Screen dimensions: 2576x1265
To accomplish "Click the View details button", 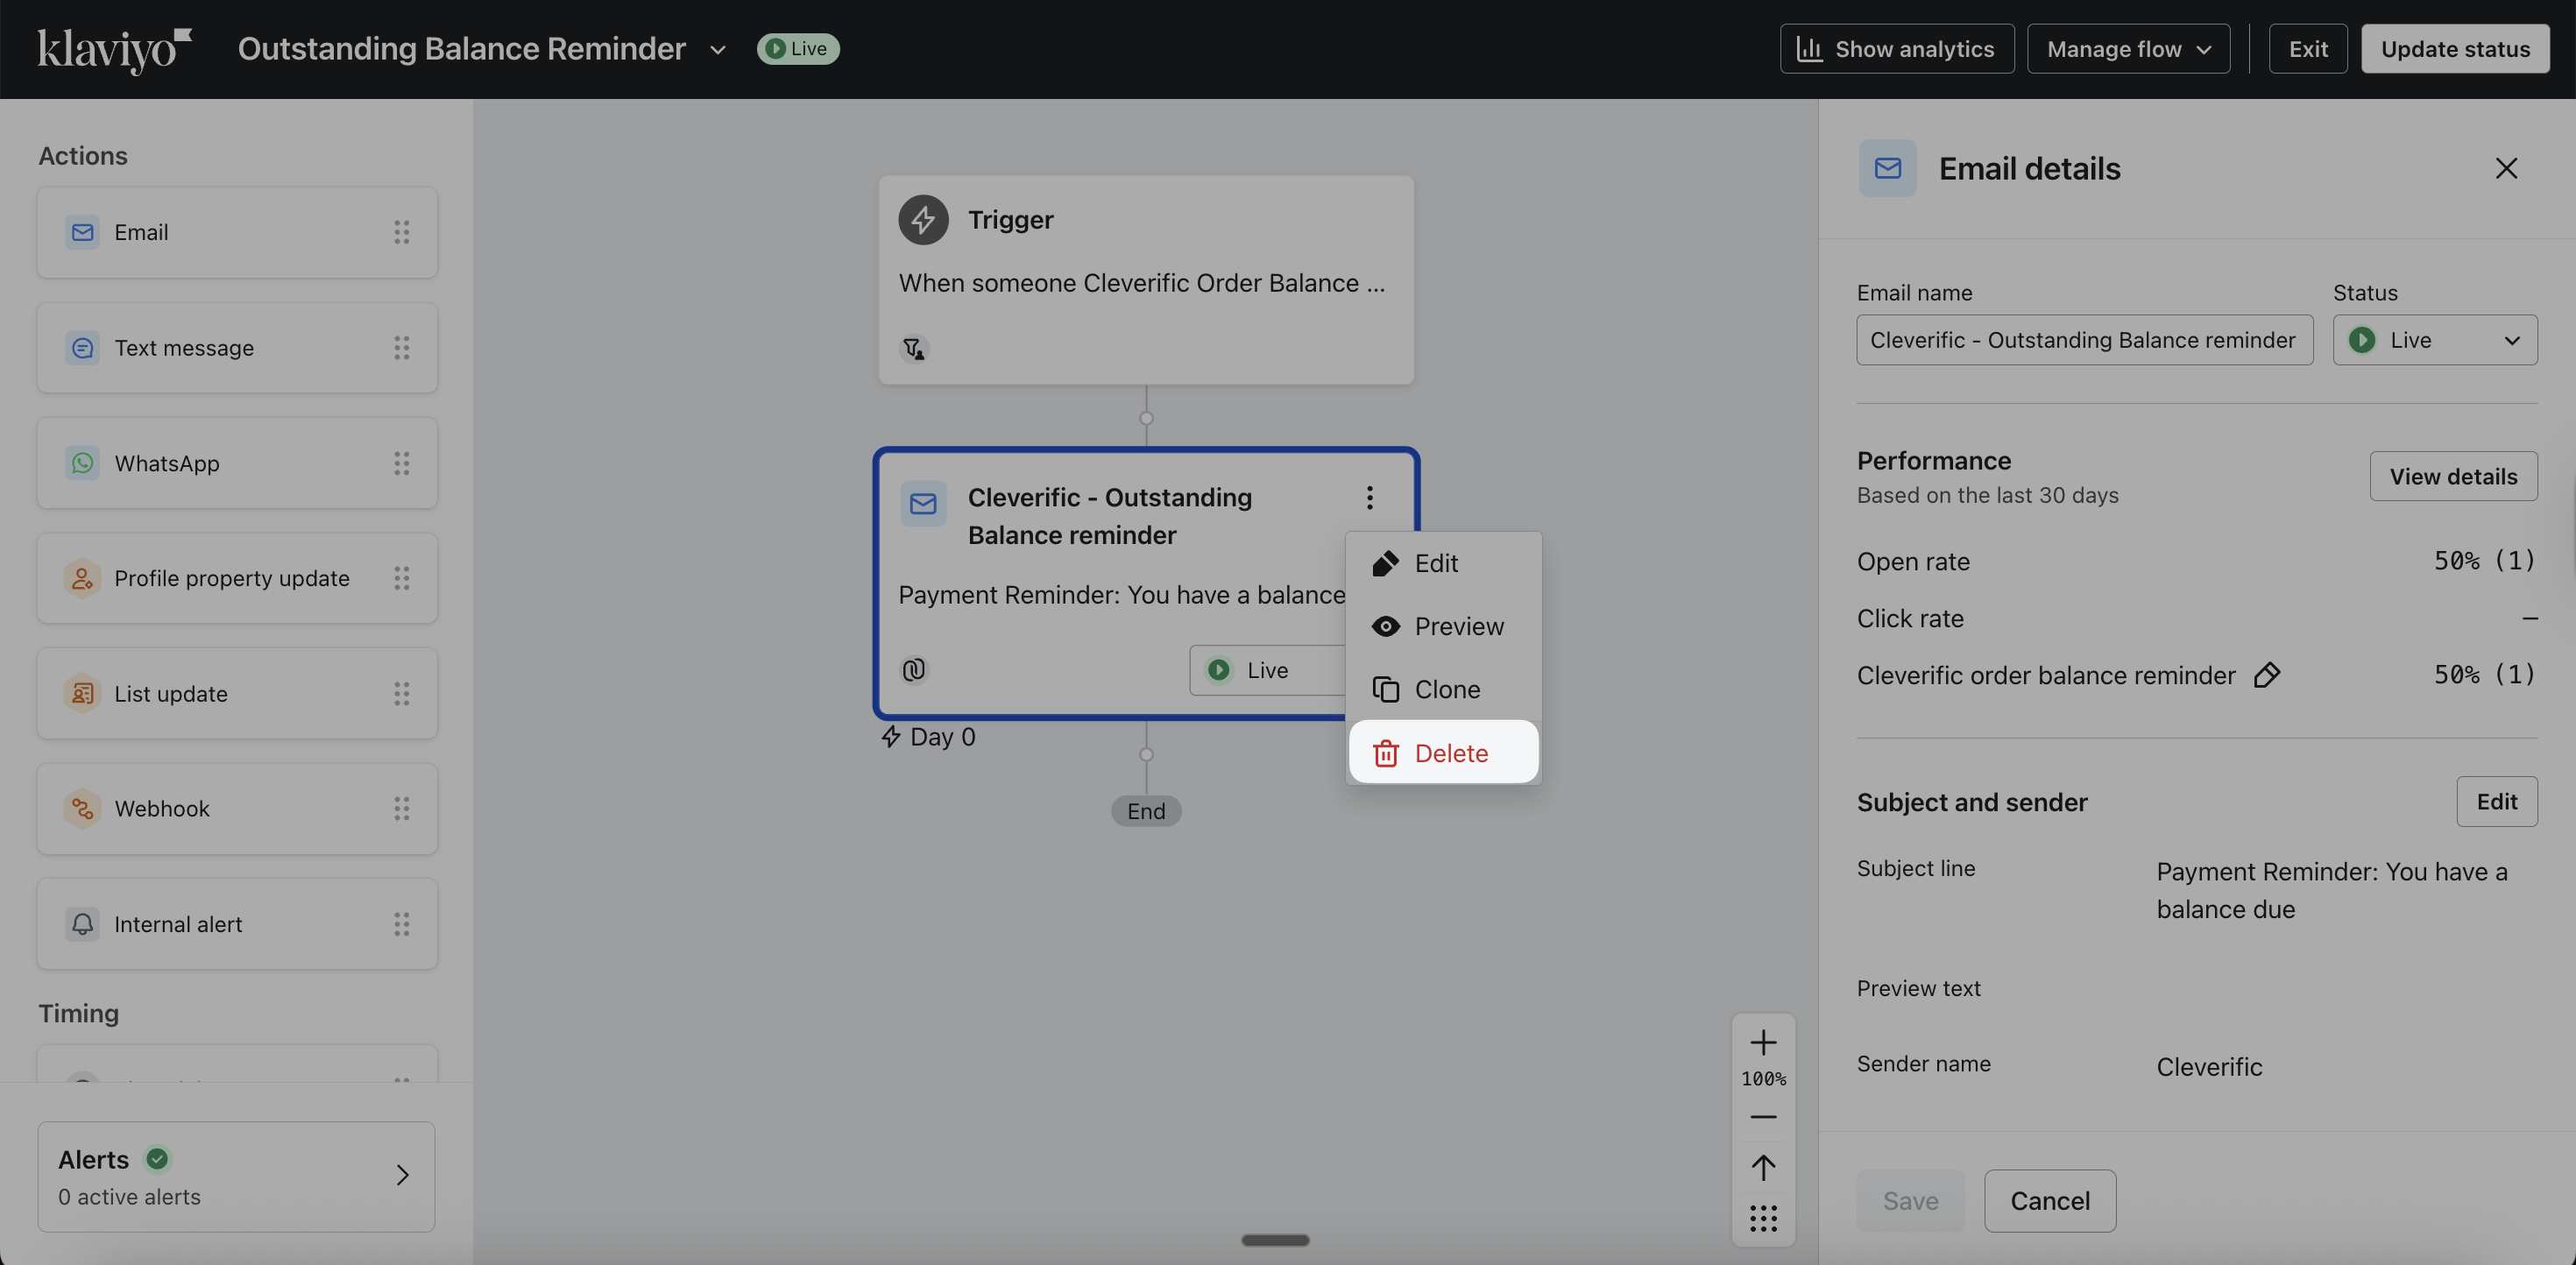I will (2452, 476).
